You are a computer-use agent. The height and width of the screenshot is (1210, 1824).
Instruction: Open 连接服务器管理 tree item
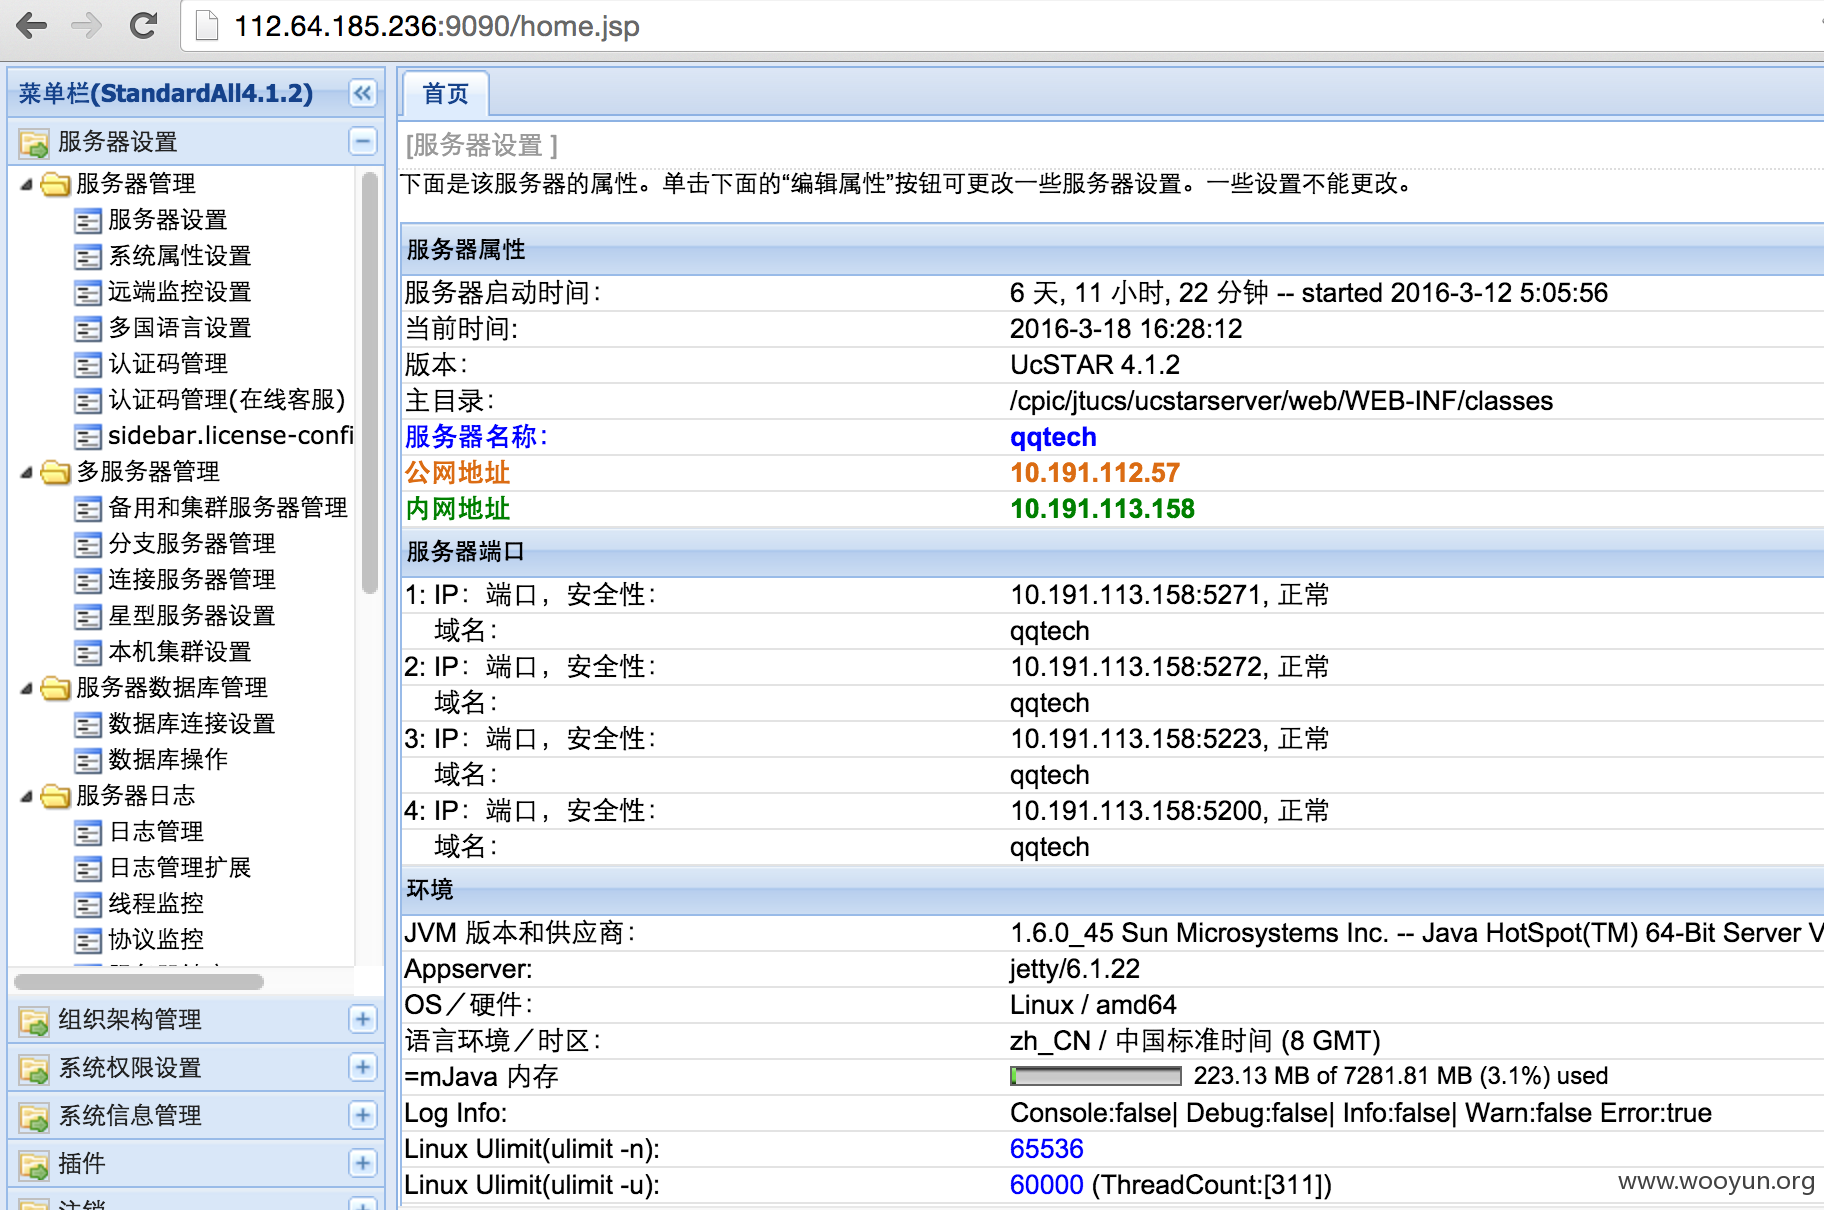click(192, 580)
